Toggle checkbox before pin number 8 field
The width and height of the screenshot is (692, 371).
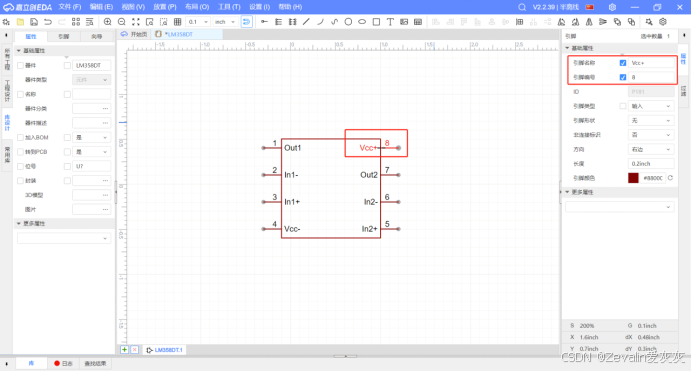[623, 77]
